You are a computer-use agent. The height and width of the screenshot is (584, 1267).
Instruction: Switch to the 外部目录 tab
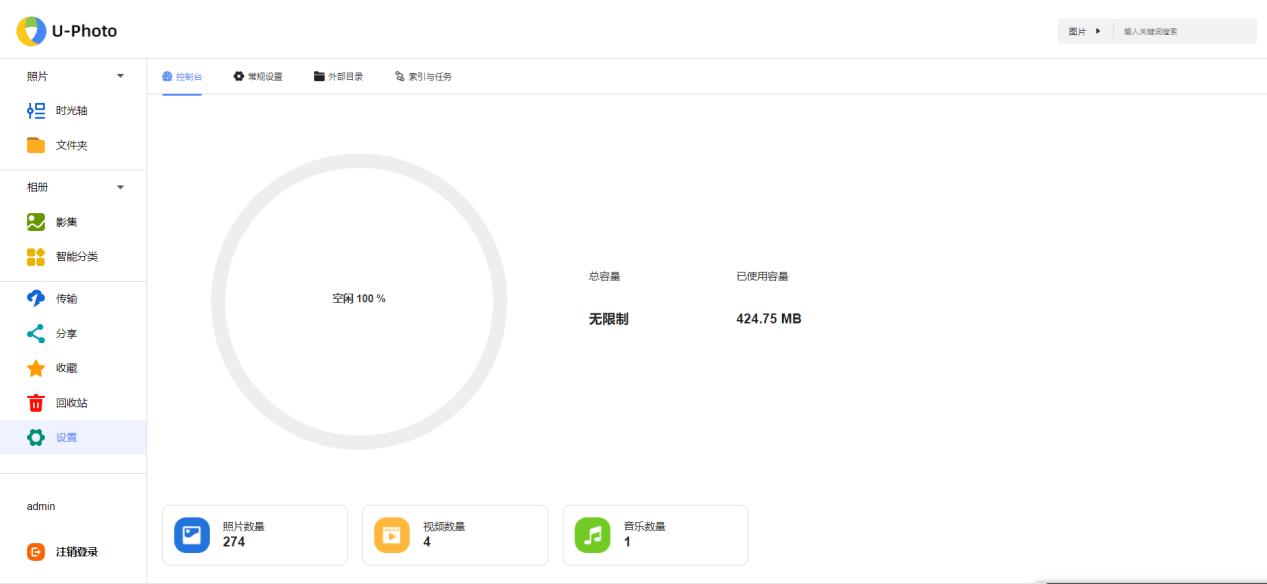click(338, 77)
